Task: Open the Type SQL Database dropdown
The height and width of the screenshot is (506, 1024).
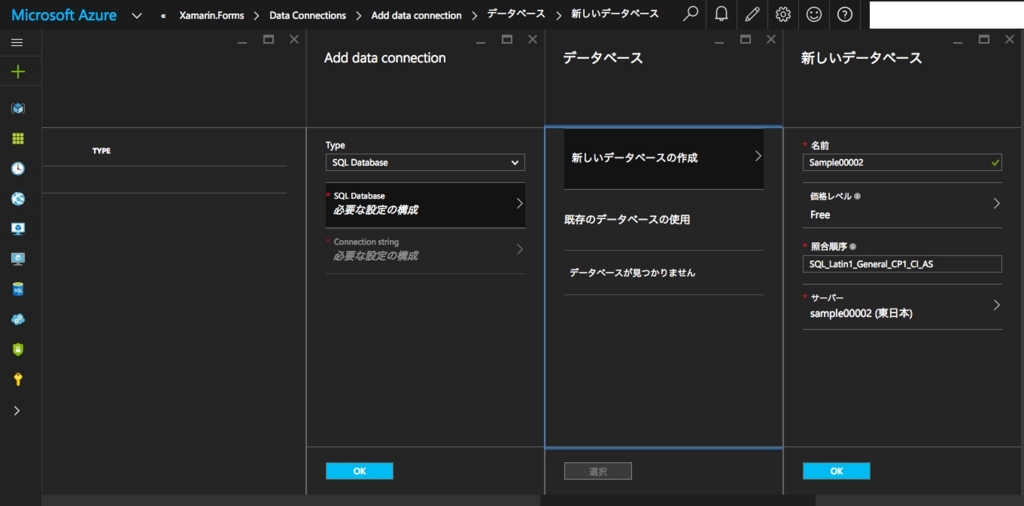Action: pos(425,163)
